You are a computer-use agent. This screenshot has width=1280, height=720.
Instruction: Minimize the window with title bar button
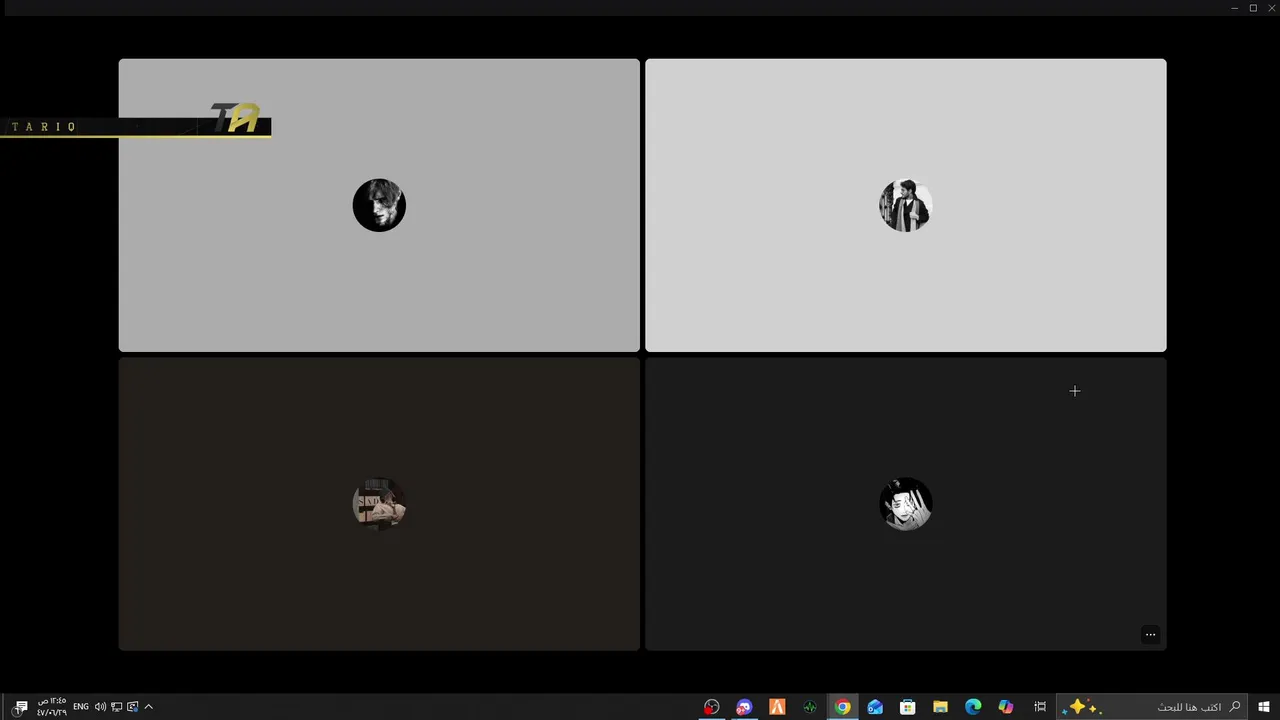pos(1234,8)
